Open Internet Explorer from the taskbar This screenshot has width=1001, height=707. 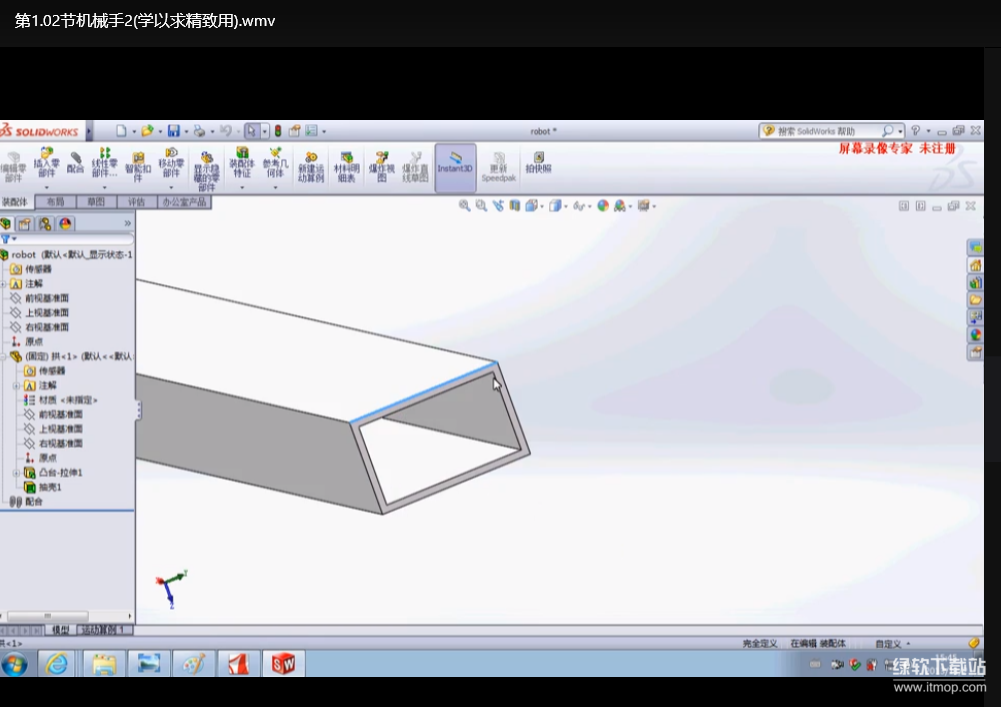point(58,663)
